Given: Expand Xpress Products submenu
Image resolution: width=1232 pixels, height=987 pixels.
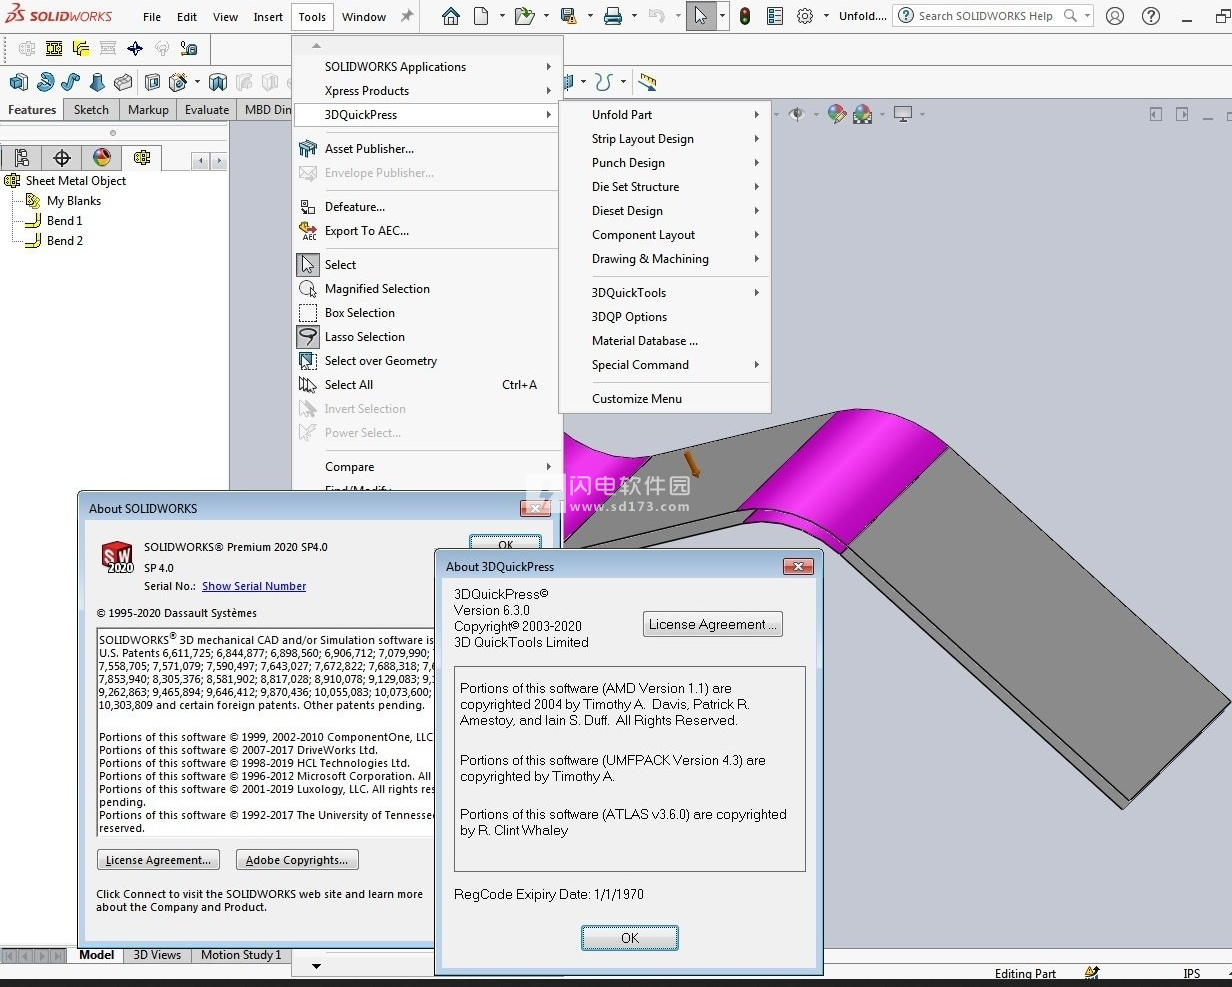Looking at the screenshot, I should (x=429, y=91).
